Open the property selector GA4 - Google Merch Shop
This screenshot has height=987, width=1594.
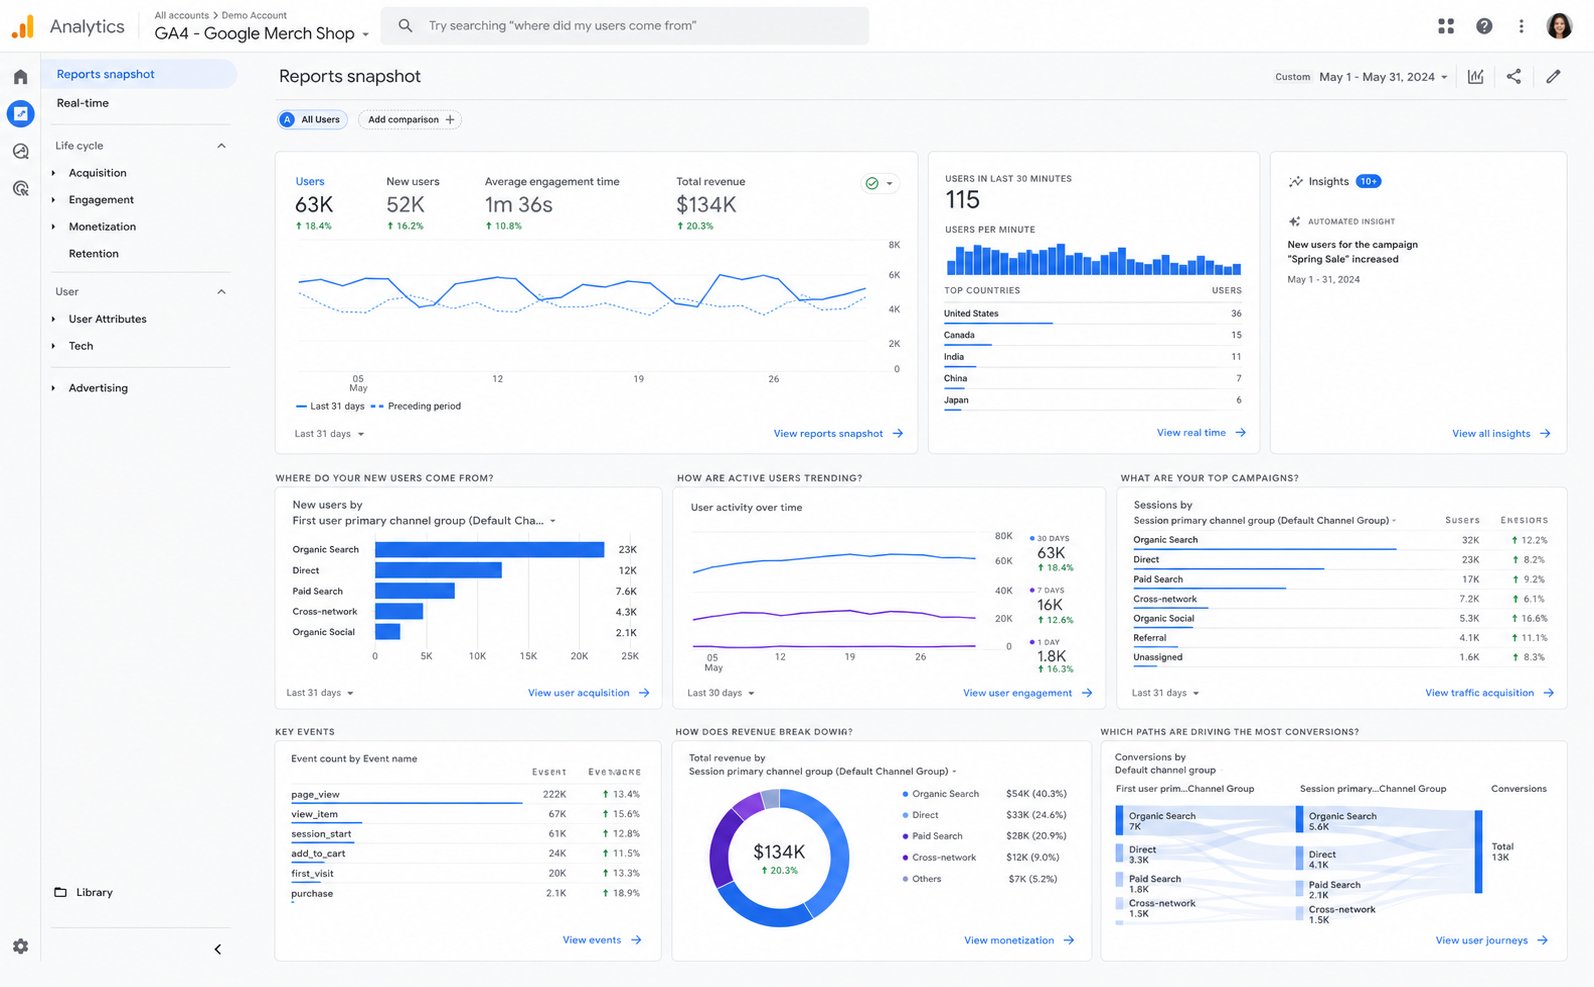click(262, 33)
